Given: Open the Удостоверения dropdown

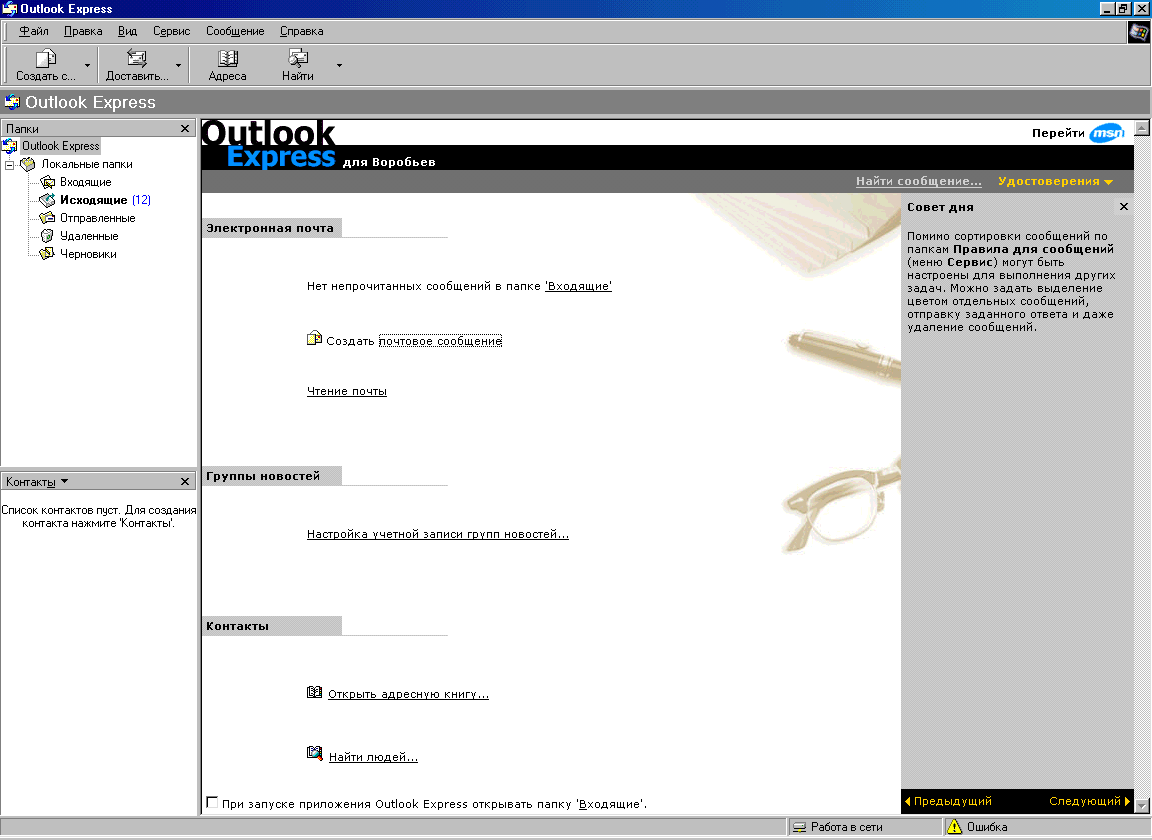Looking at the screenshot, I should (x=1055, y=182).
